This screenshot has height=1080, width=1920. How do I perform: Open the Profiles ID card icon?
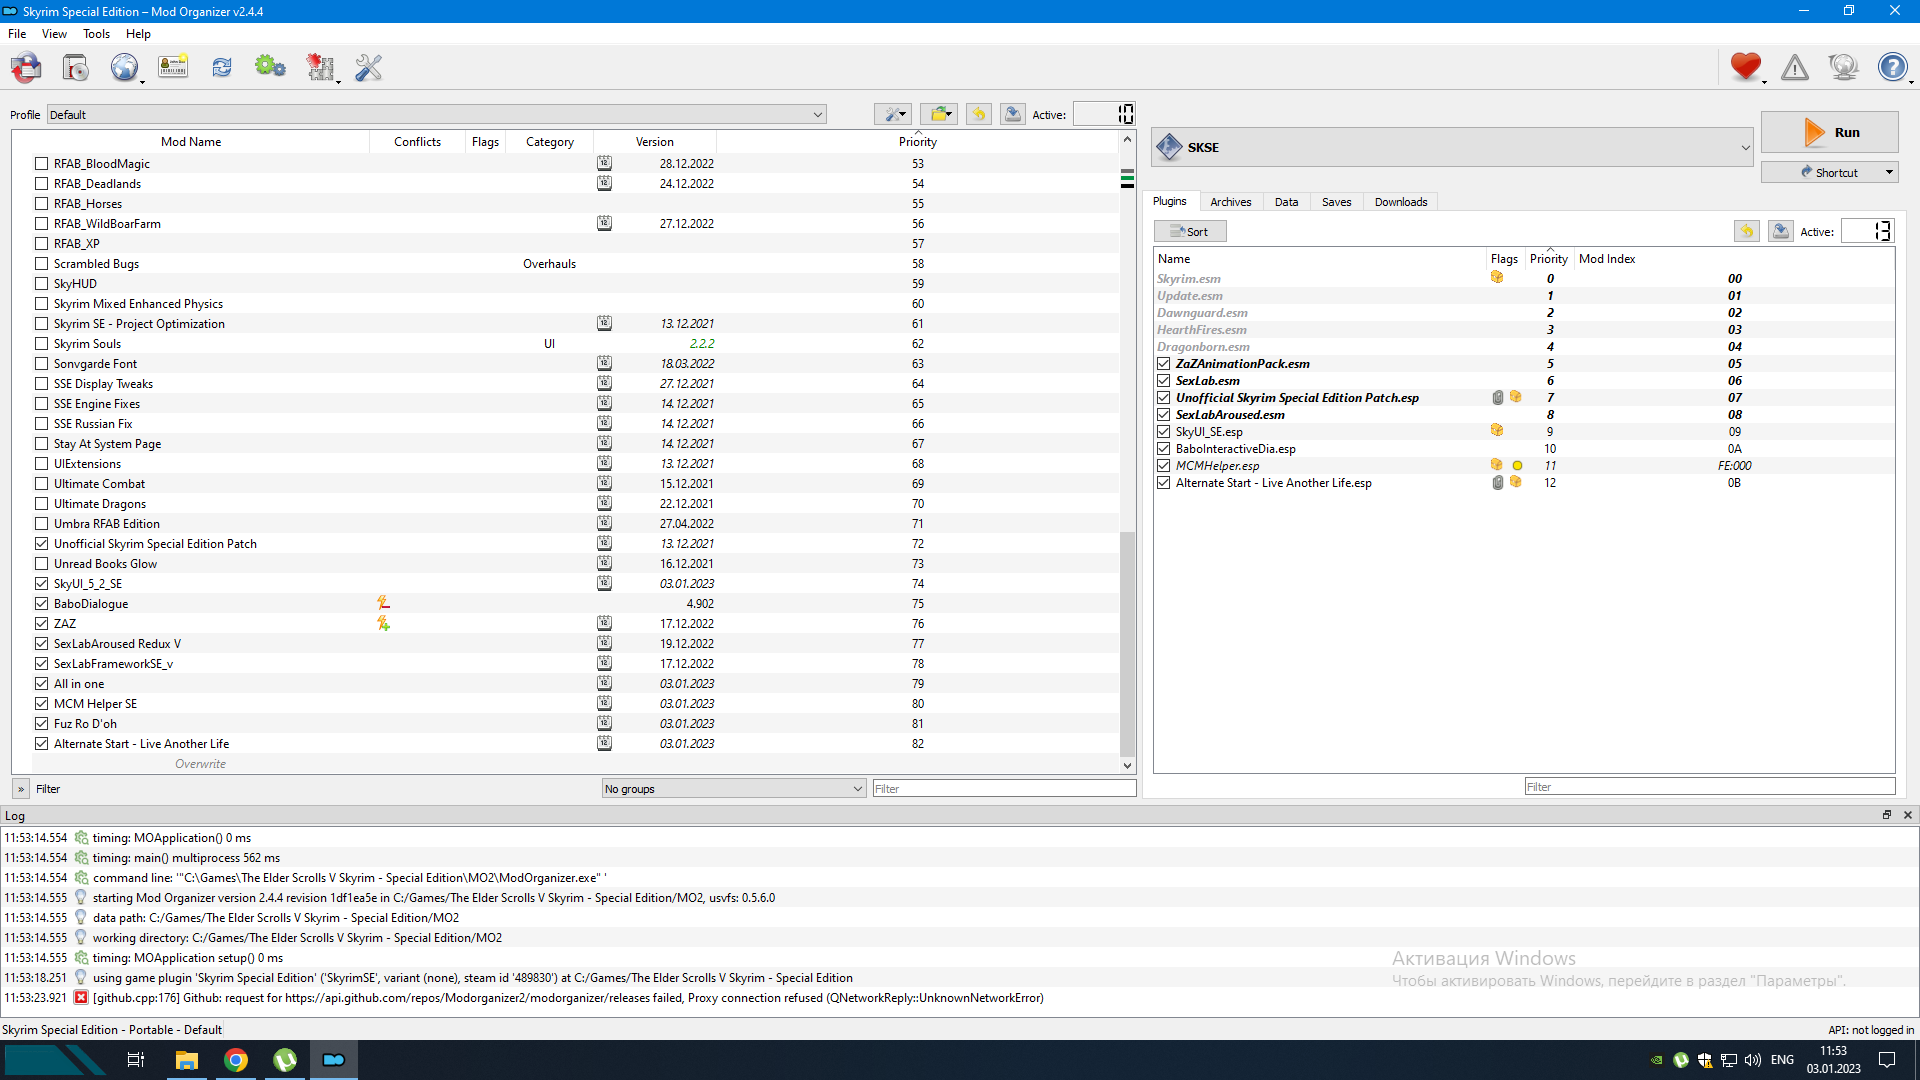click(x=173, y=68)
